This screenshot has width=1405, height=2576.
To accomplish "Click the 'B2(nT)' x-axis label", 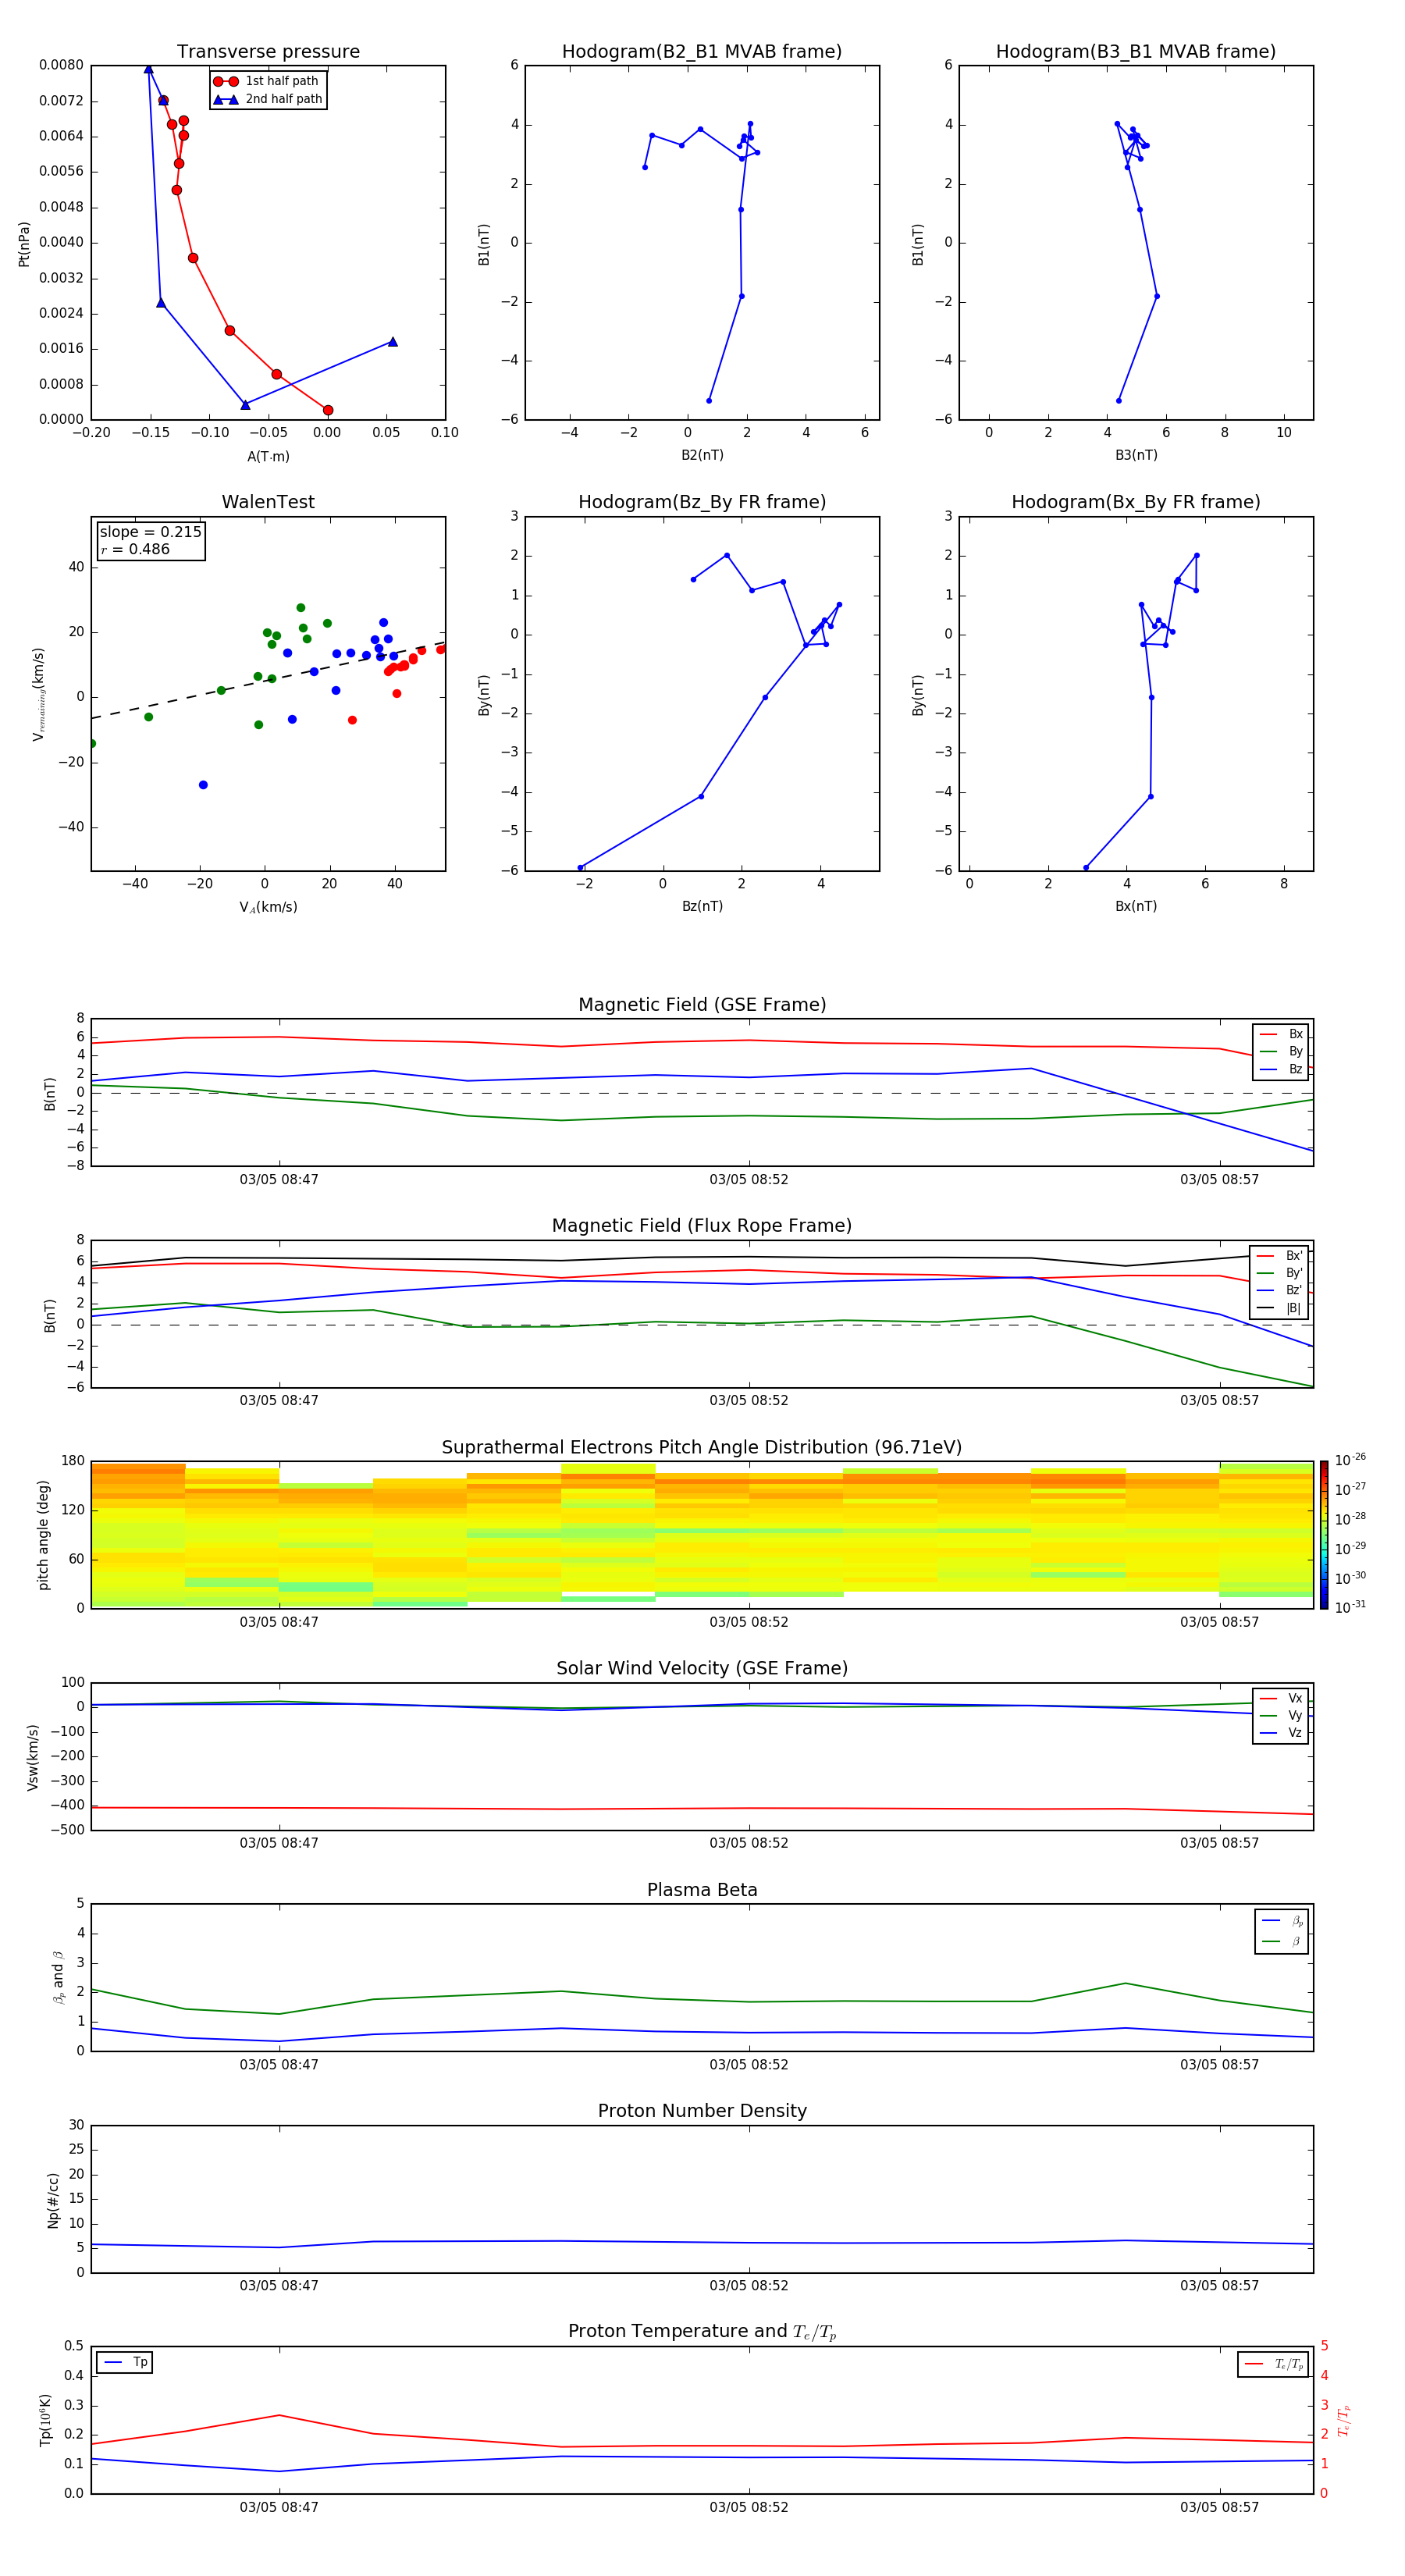I will [x=702, y=455].
